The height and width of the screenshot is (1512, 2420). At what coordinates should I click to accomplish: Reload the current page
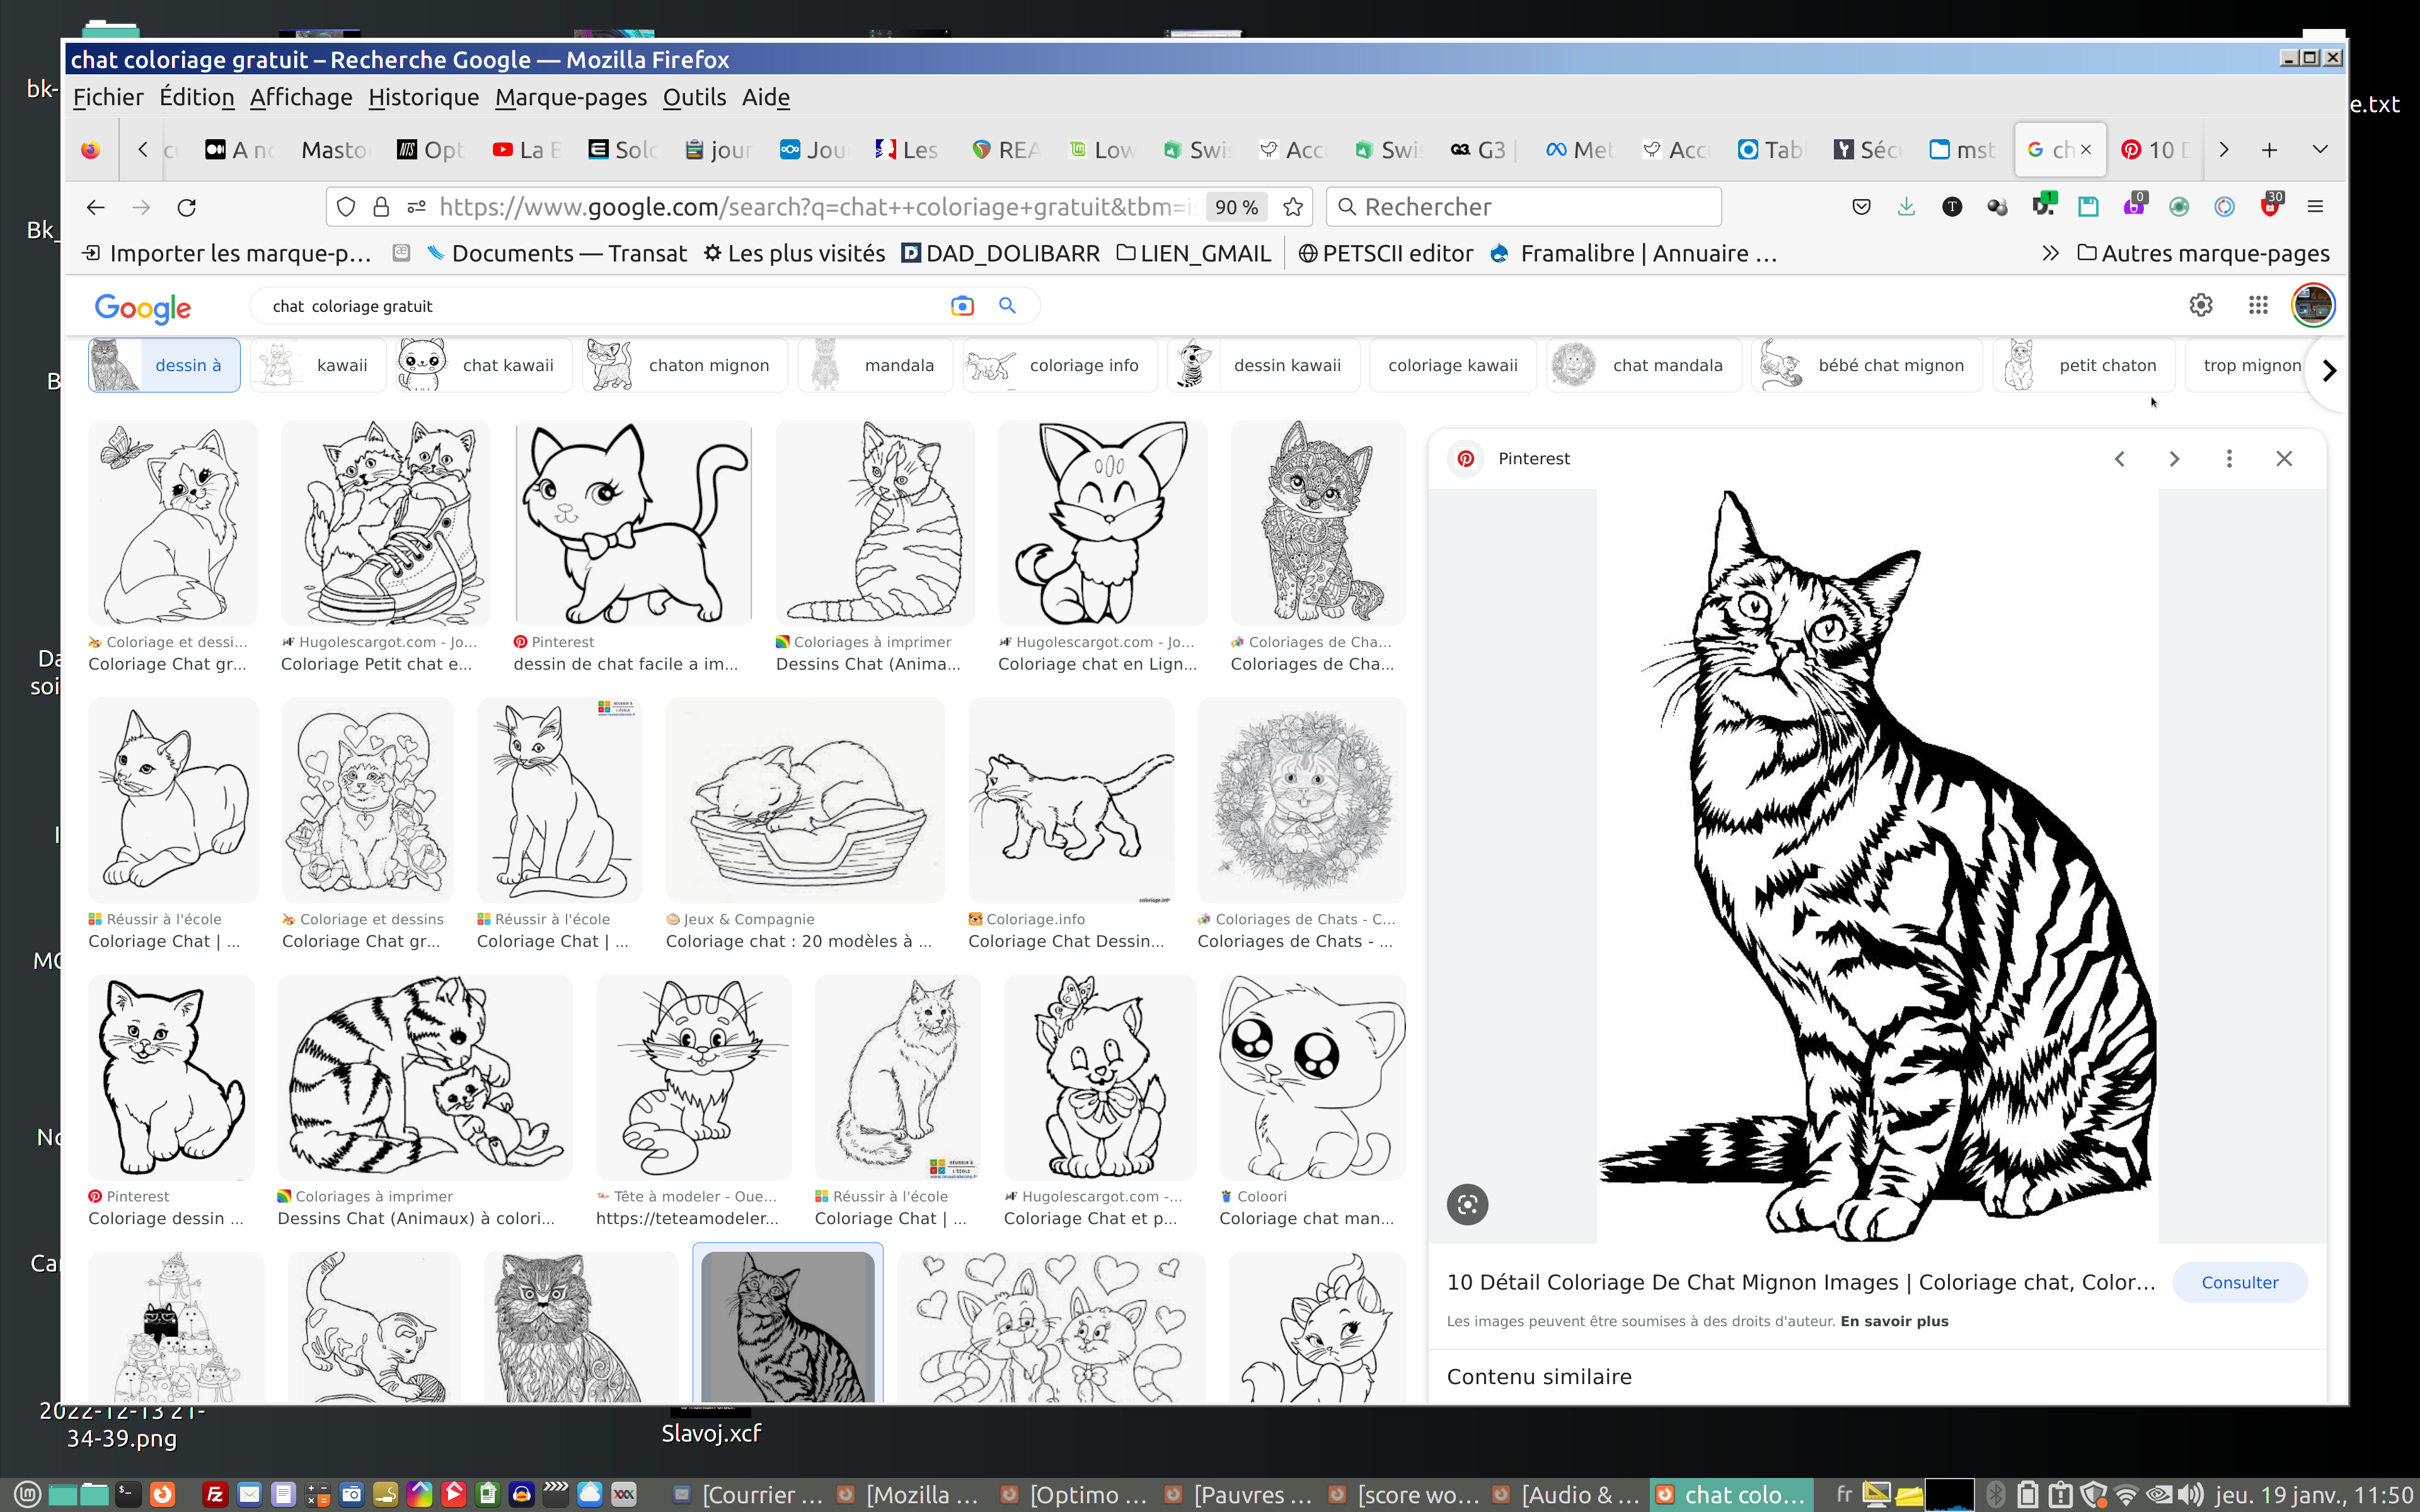[x=187, y=207]
